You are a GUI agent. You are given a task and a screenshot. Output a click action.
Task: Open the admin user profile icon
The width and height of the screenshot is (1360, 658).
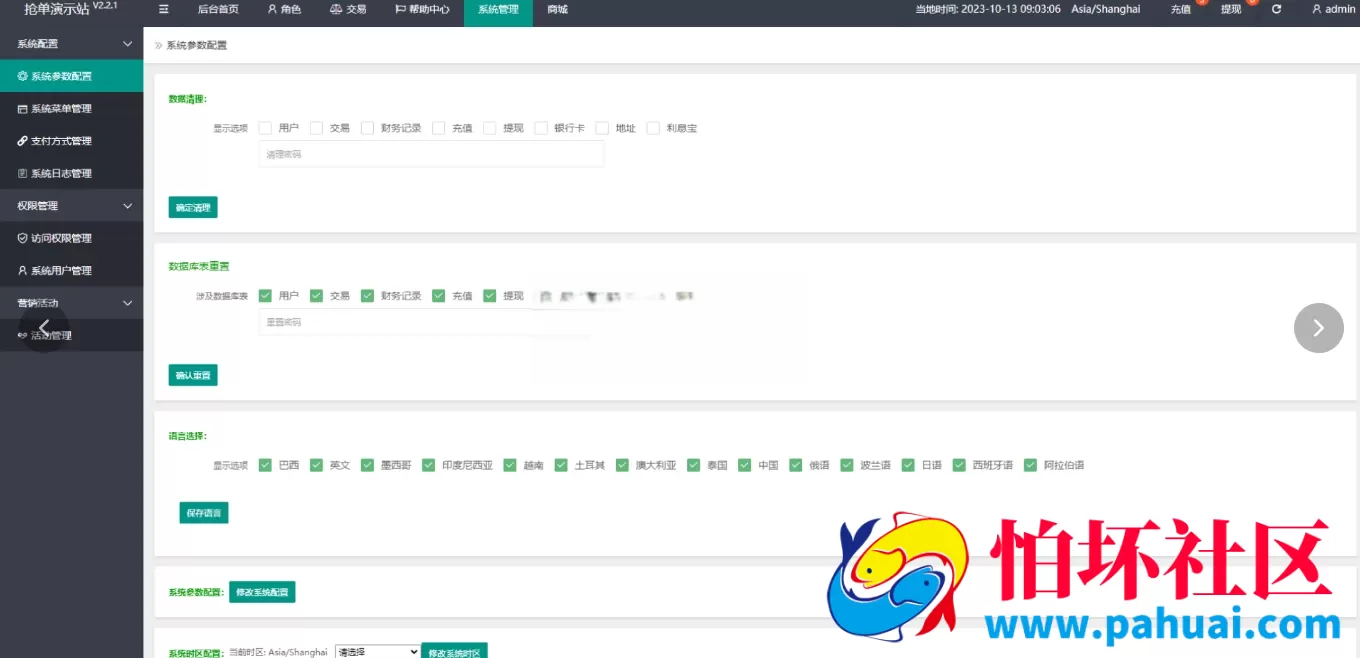(x=1317, y=9)
